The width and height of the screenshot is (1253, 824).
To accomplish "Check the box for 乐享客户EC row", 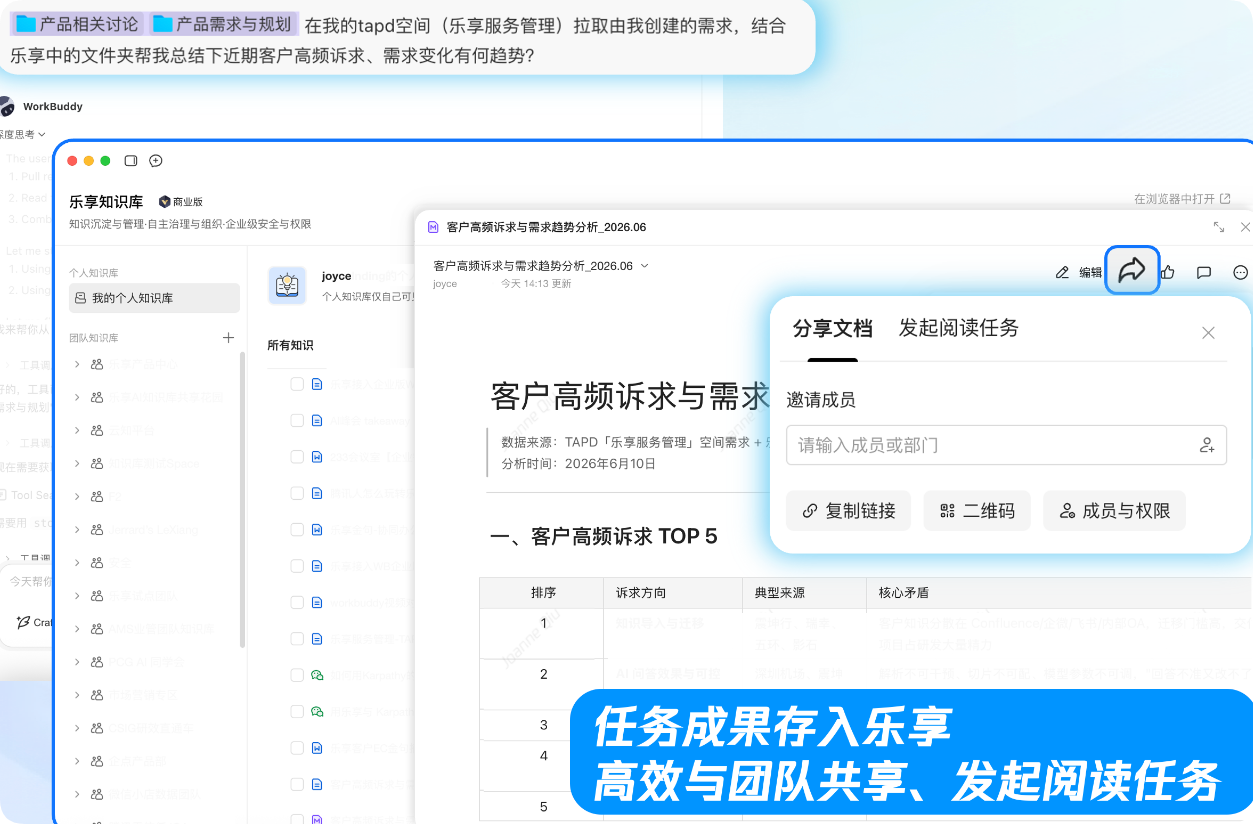I will 297,748.
